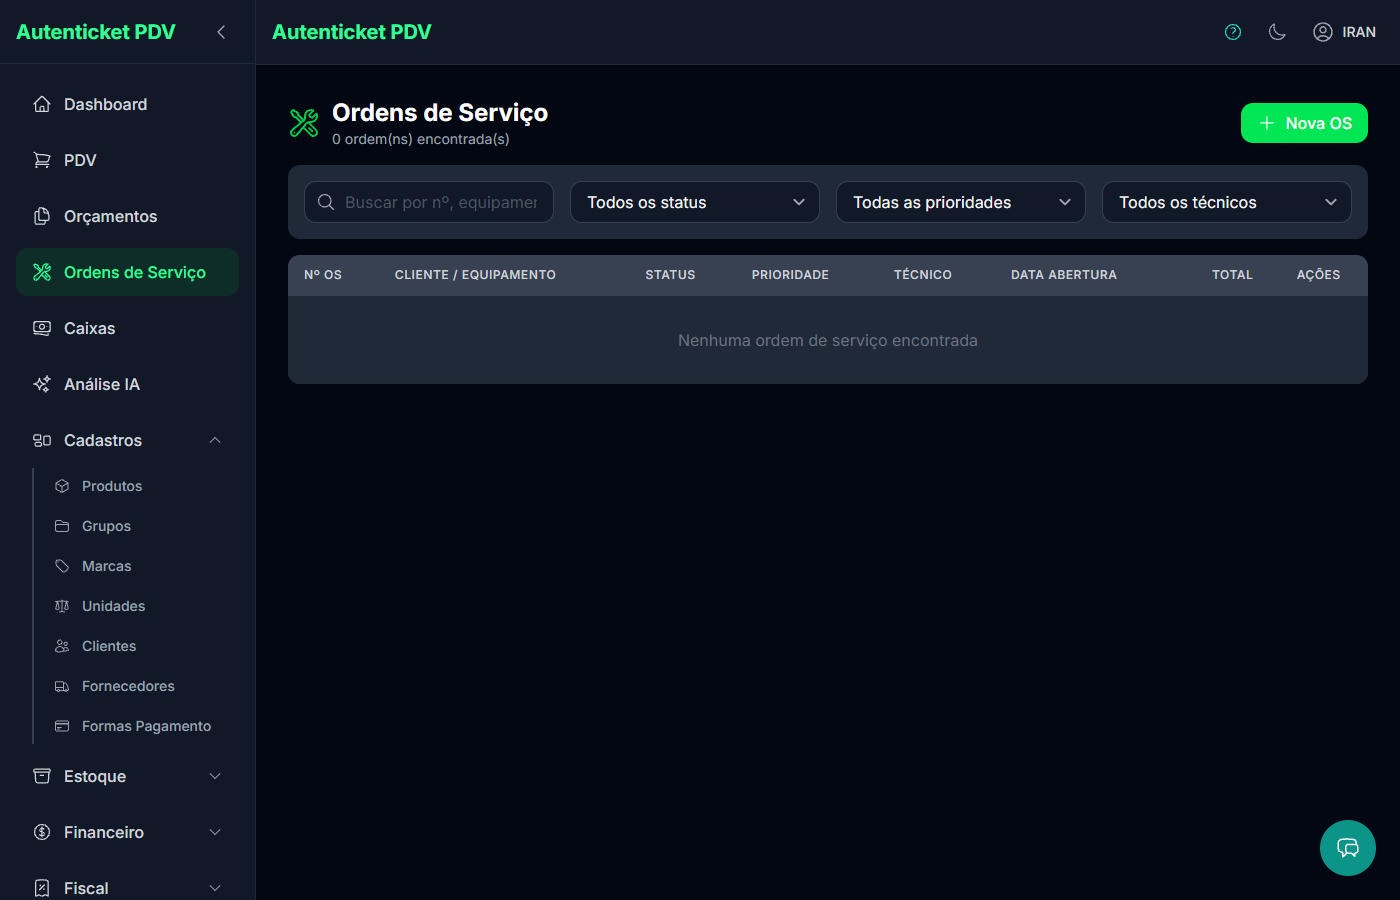Open Orçamentos from the sidebar
Image resolution: width=1400 pixels, height=900 pixels.
click(x=110, y=216)
